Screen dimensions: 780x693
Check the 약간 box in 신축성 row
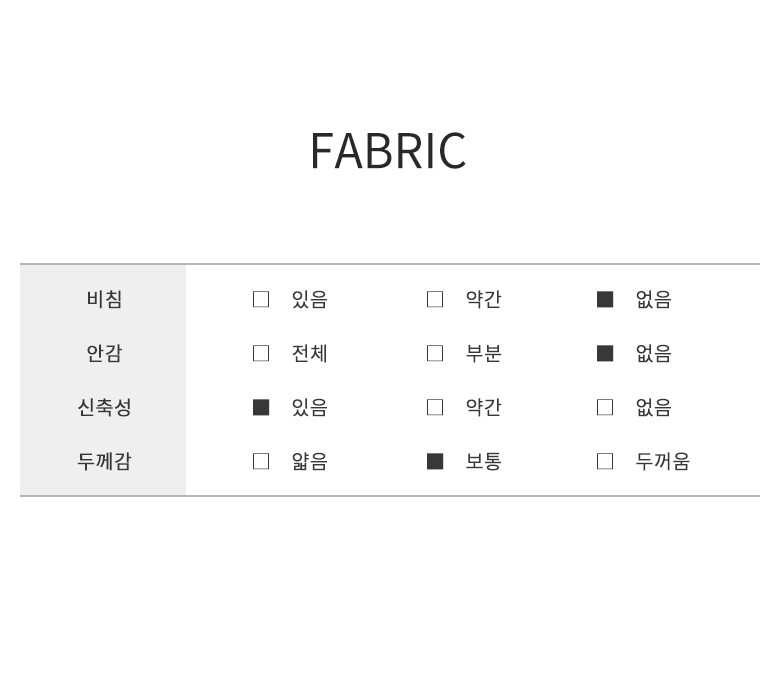click(x=435, y=407)
